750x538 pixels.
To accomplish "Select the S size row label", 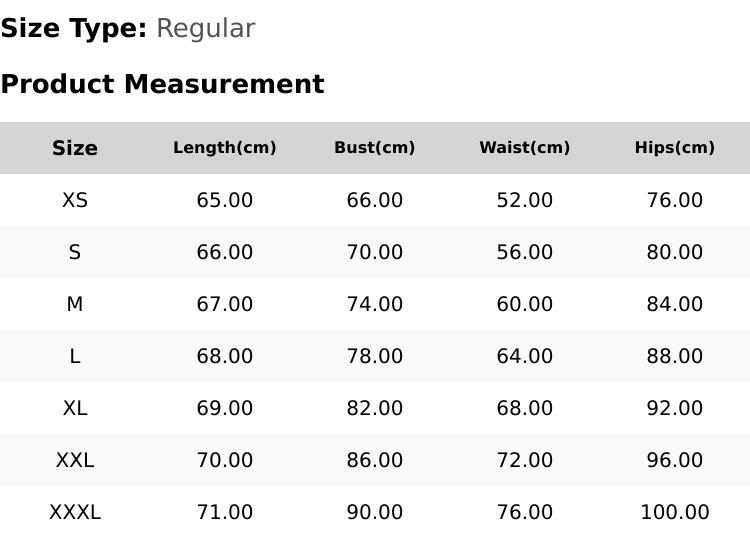I will click(75, 252).
